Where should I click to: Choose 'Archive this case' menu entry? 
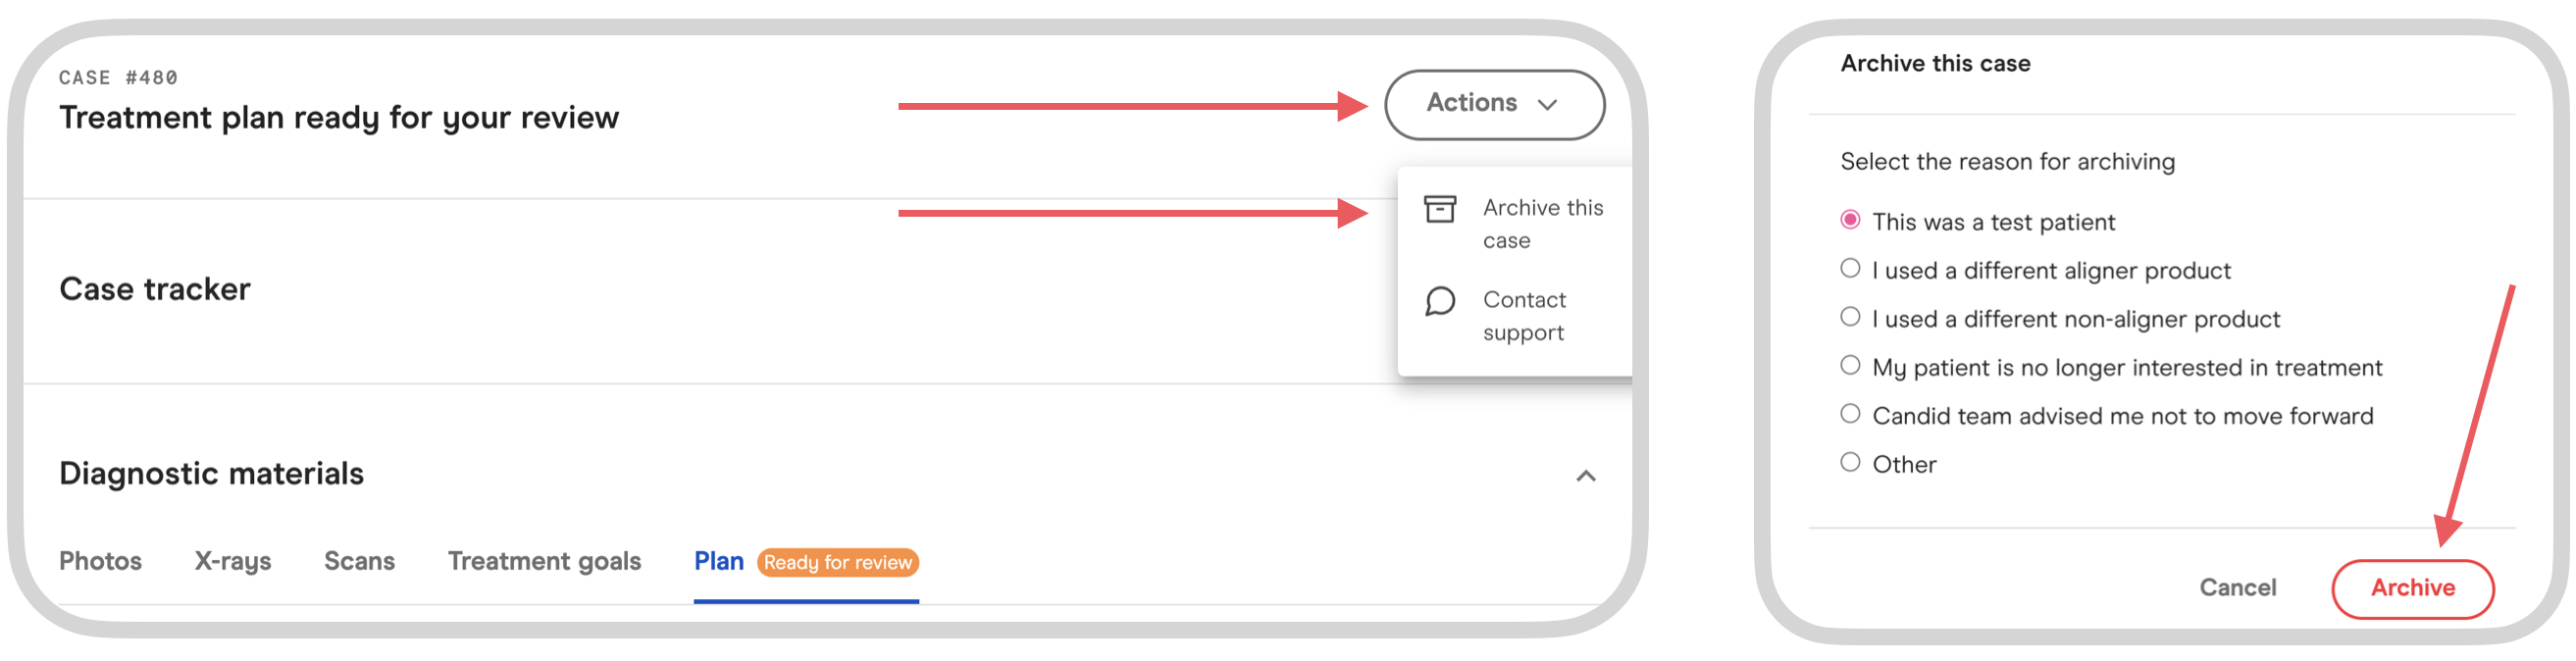point(1515,223)
